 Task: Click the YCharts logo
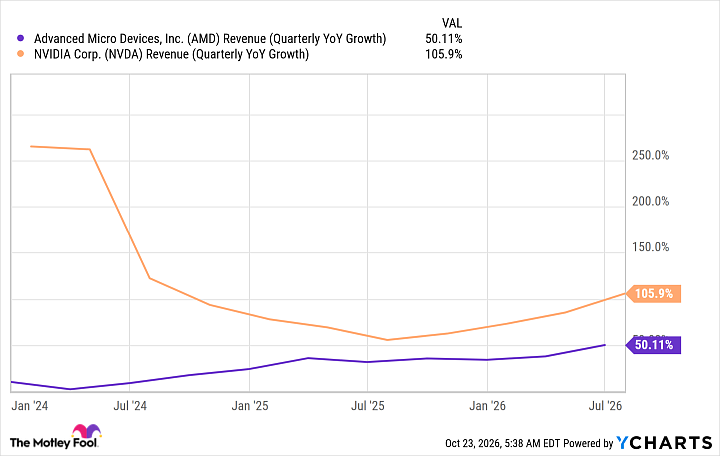click(x=664, y=443)
